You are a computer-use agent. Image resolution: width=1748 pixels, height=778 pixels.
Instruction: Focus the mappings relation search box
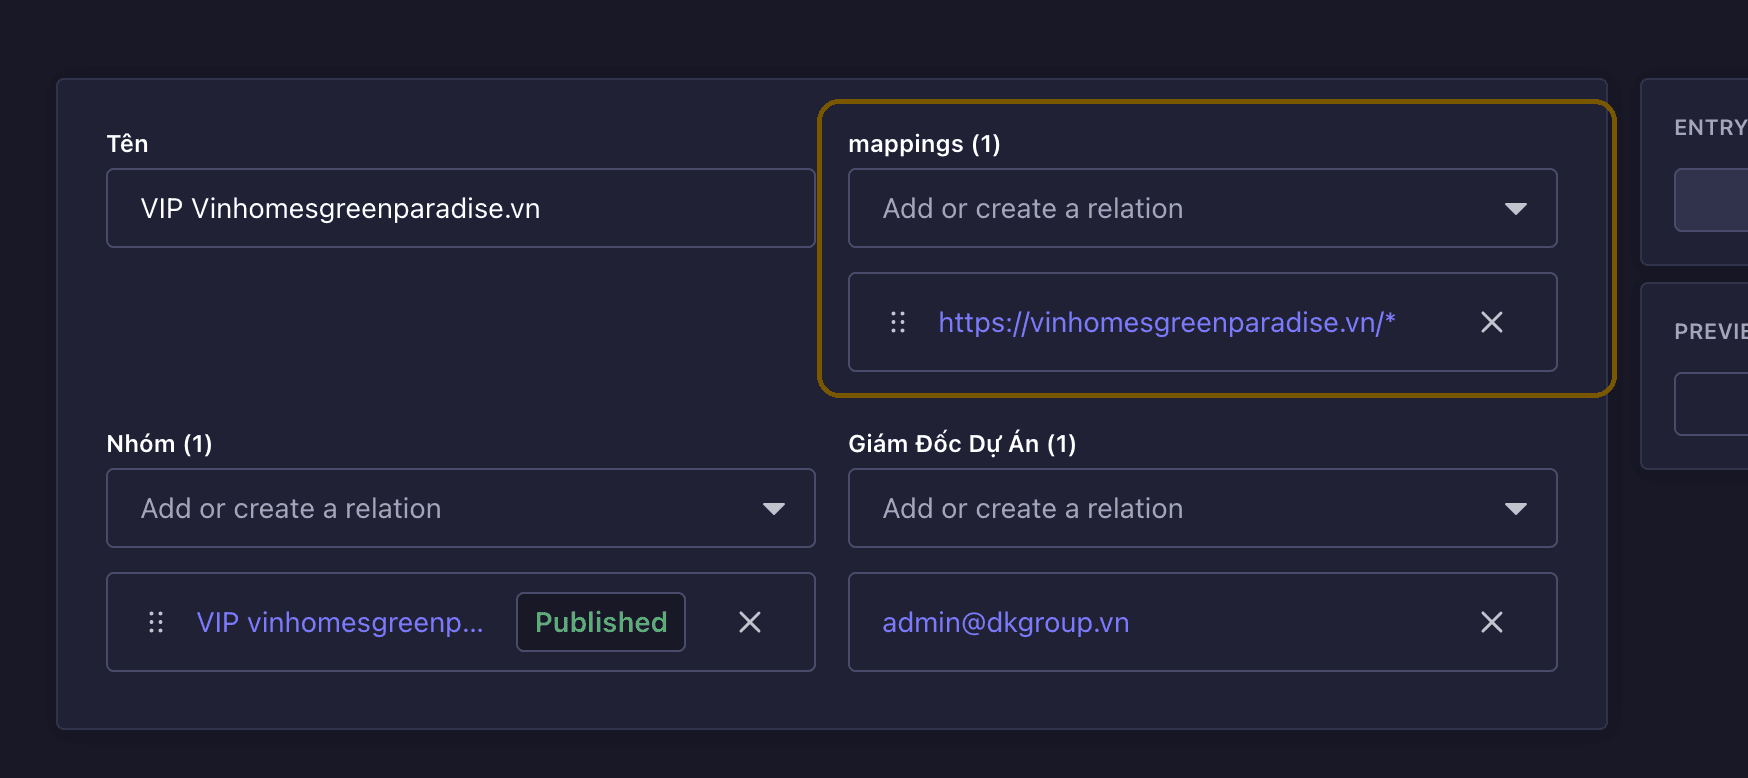[1170, 208]
